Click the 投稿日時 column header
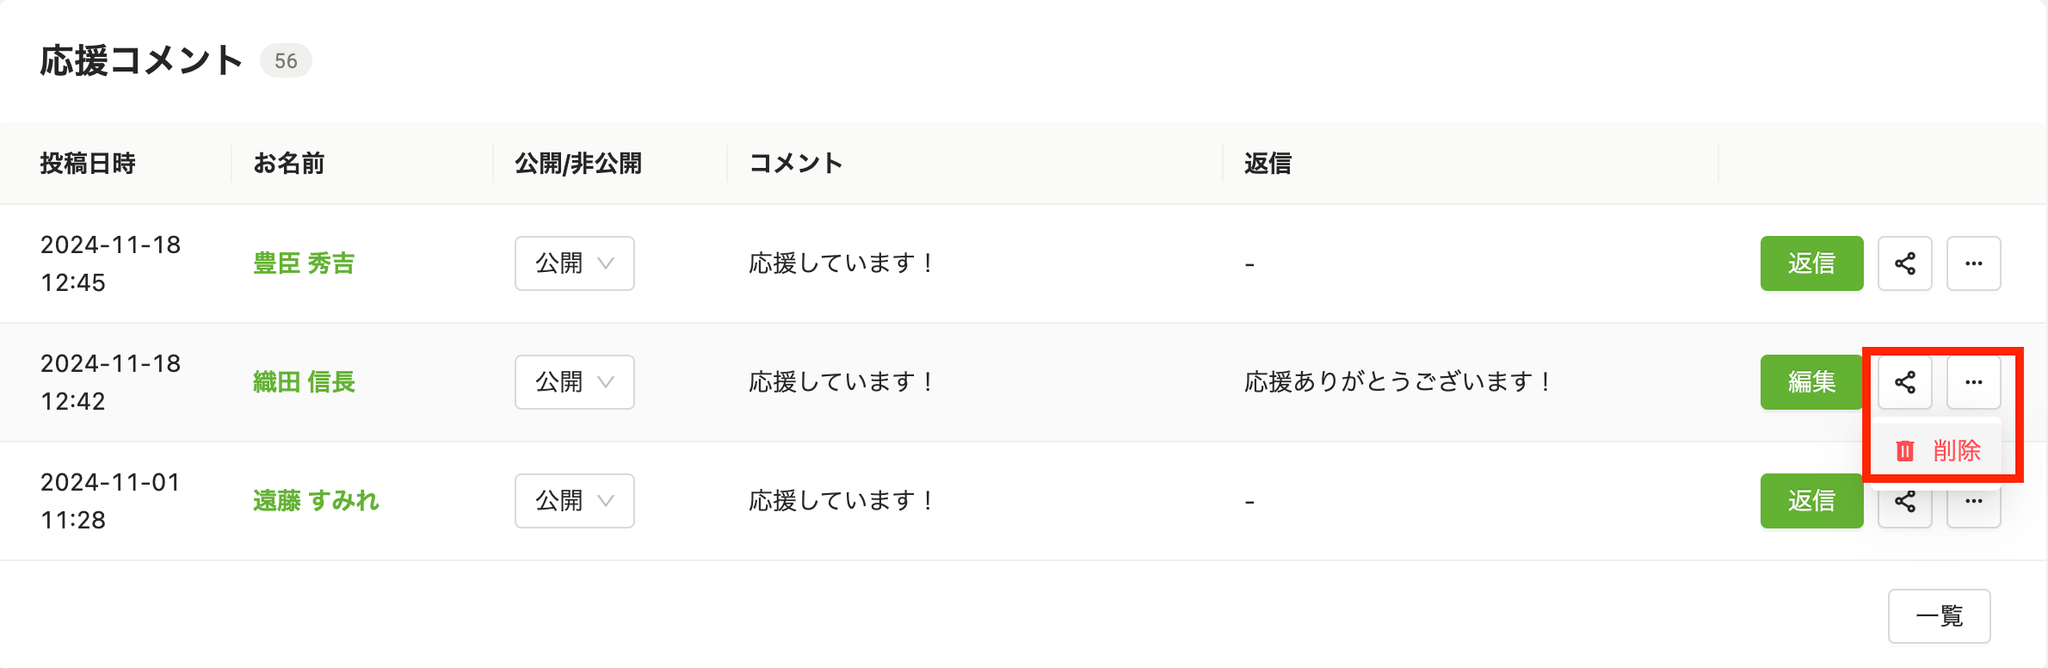The image size is (2048, 668). coord(88,163)
